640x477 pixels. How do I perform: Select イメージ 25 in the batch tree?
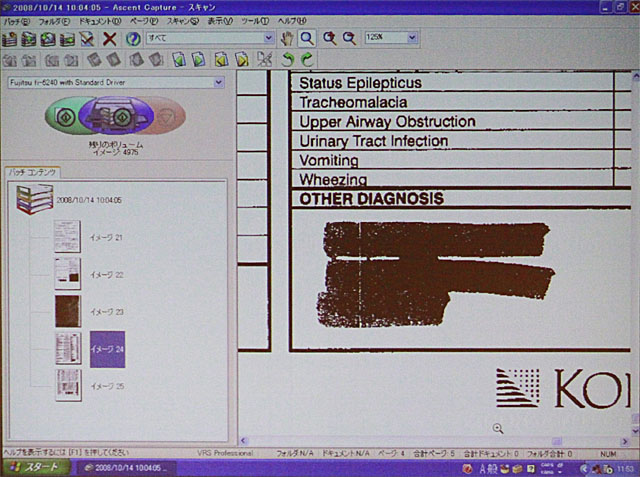[x=107, y=386]
